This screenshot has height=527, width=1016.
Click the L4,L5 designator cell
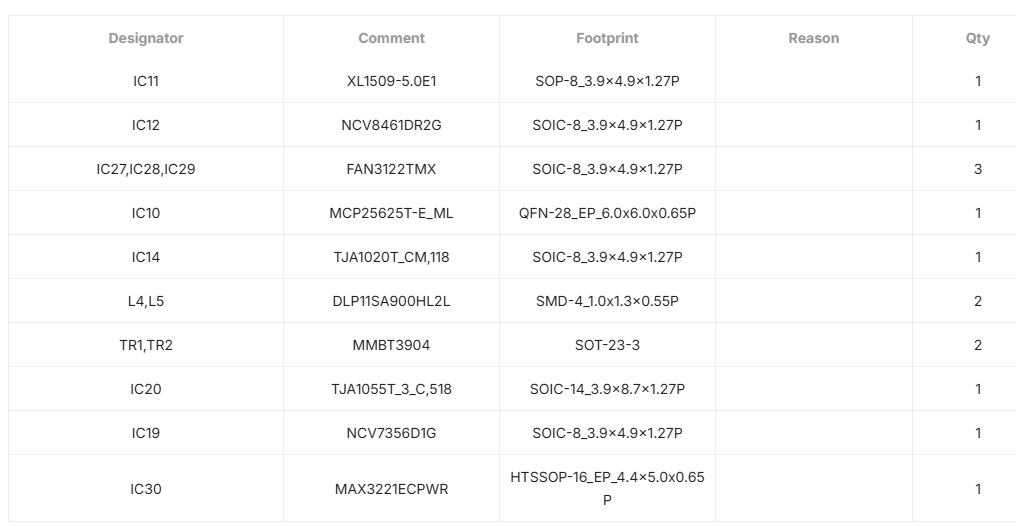point(146,301)
